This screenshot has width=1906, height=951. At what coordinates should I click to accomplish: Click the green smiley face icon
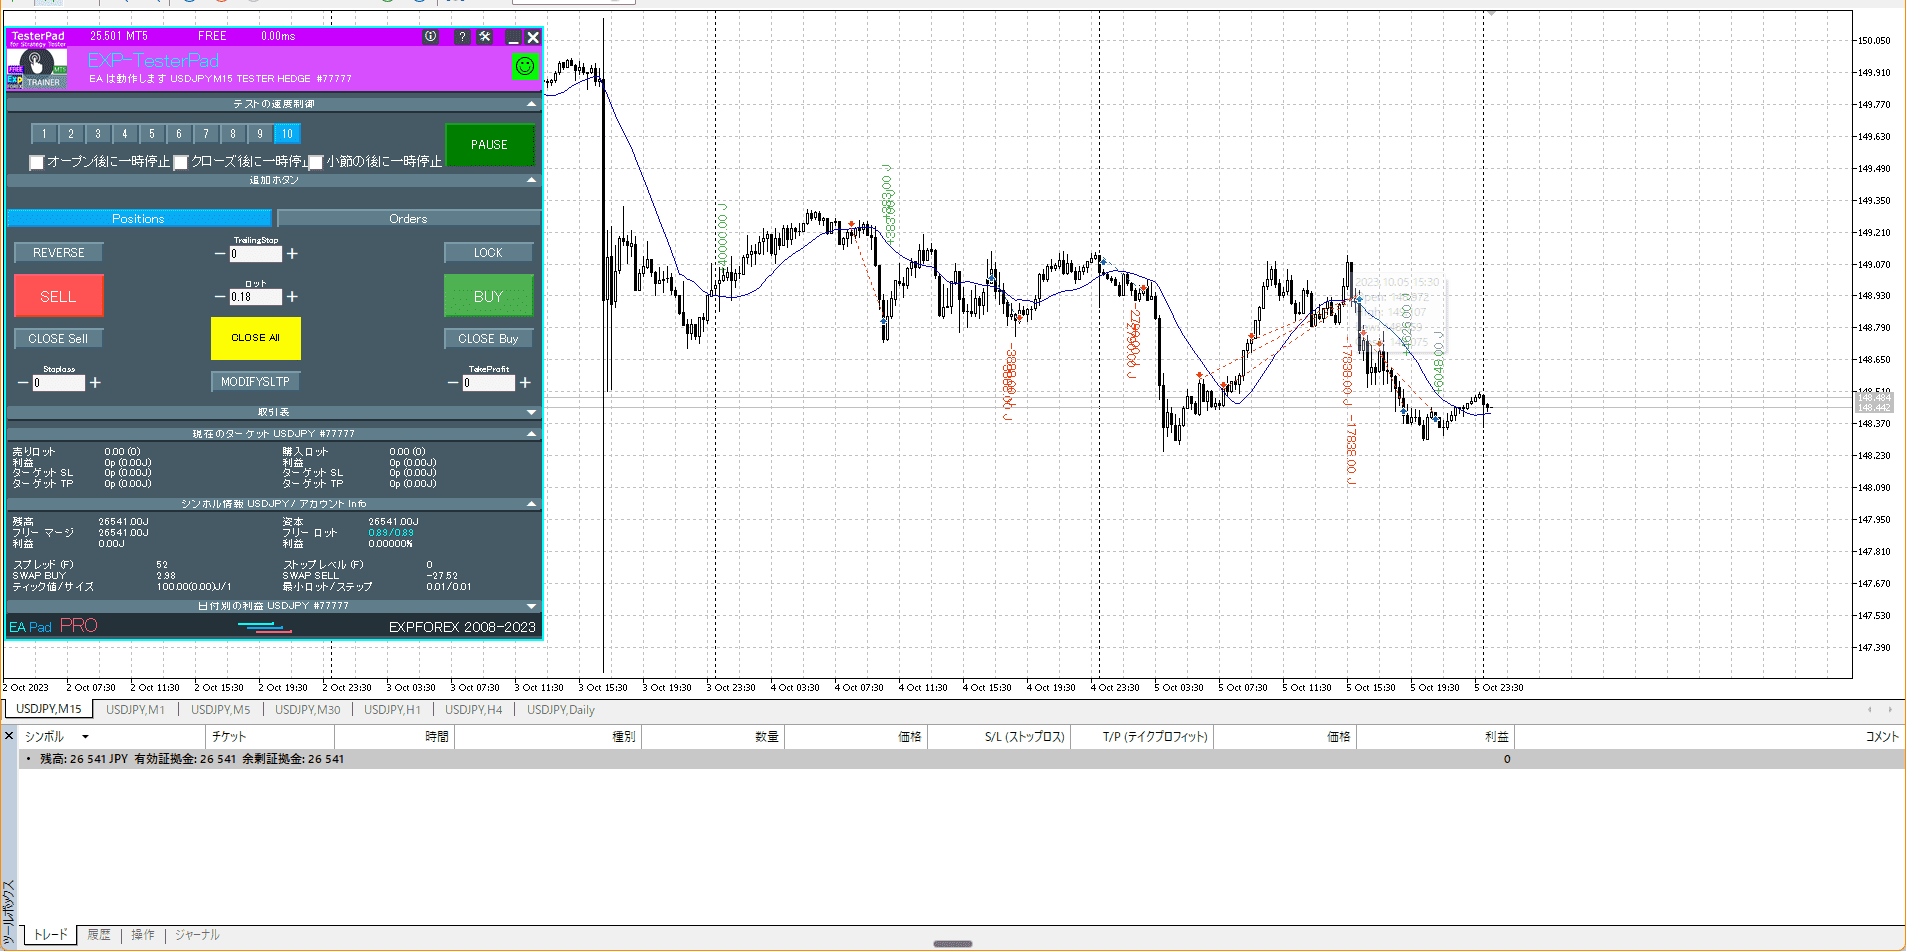525,67
